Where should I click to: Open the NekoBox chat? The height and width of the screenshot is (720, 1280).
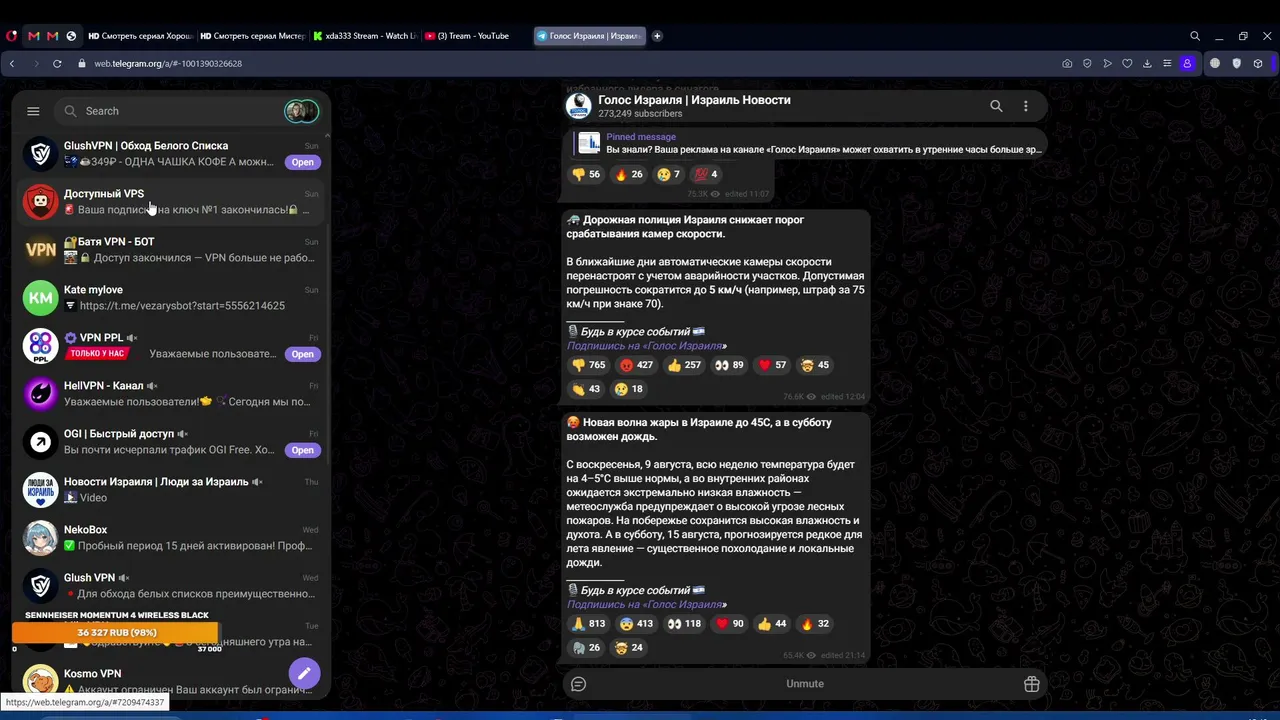pyautogui.click(x=171, y=538)
